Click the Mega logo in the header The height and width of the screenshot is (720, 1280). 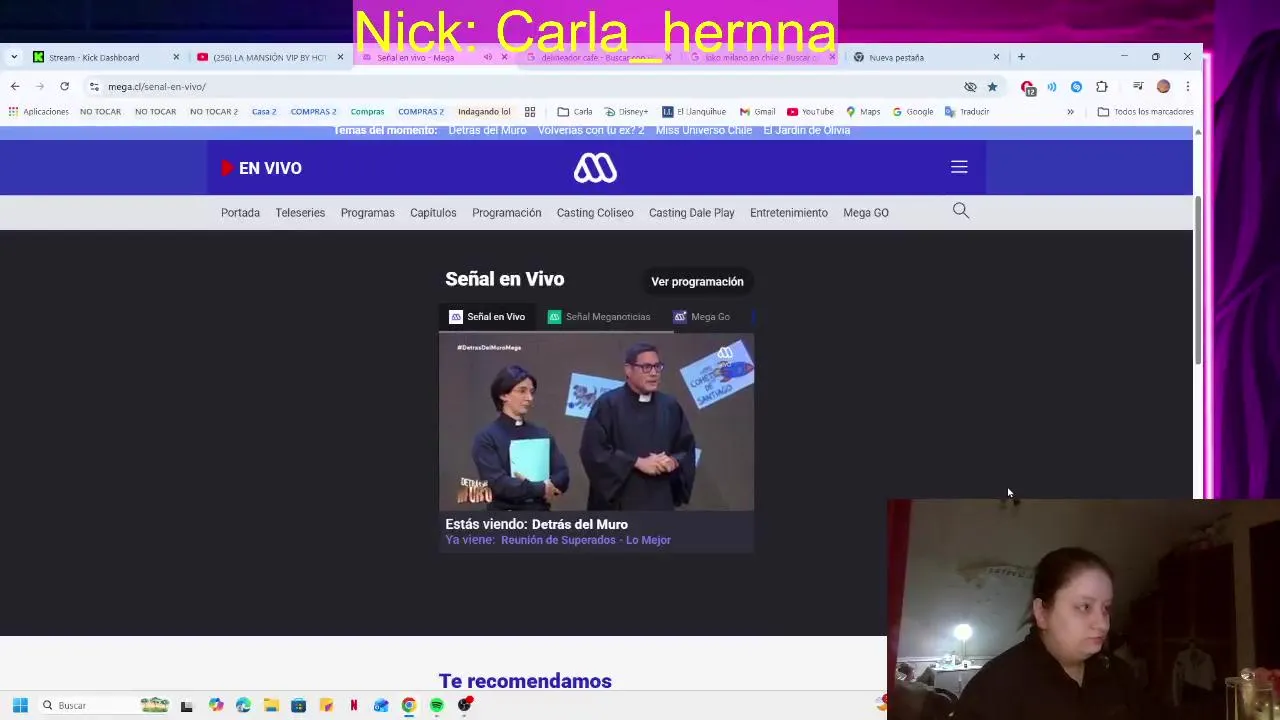point(595,168)
